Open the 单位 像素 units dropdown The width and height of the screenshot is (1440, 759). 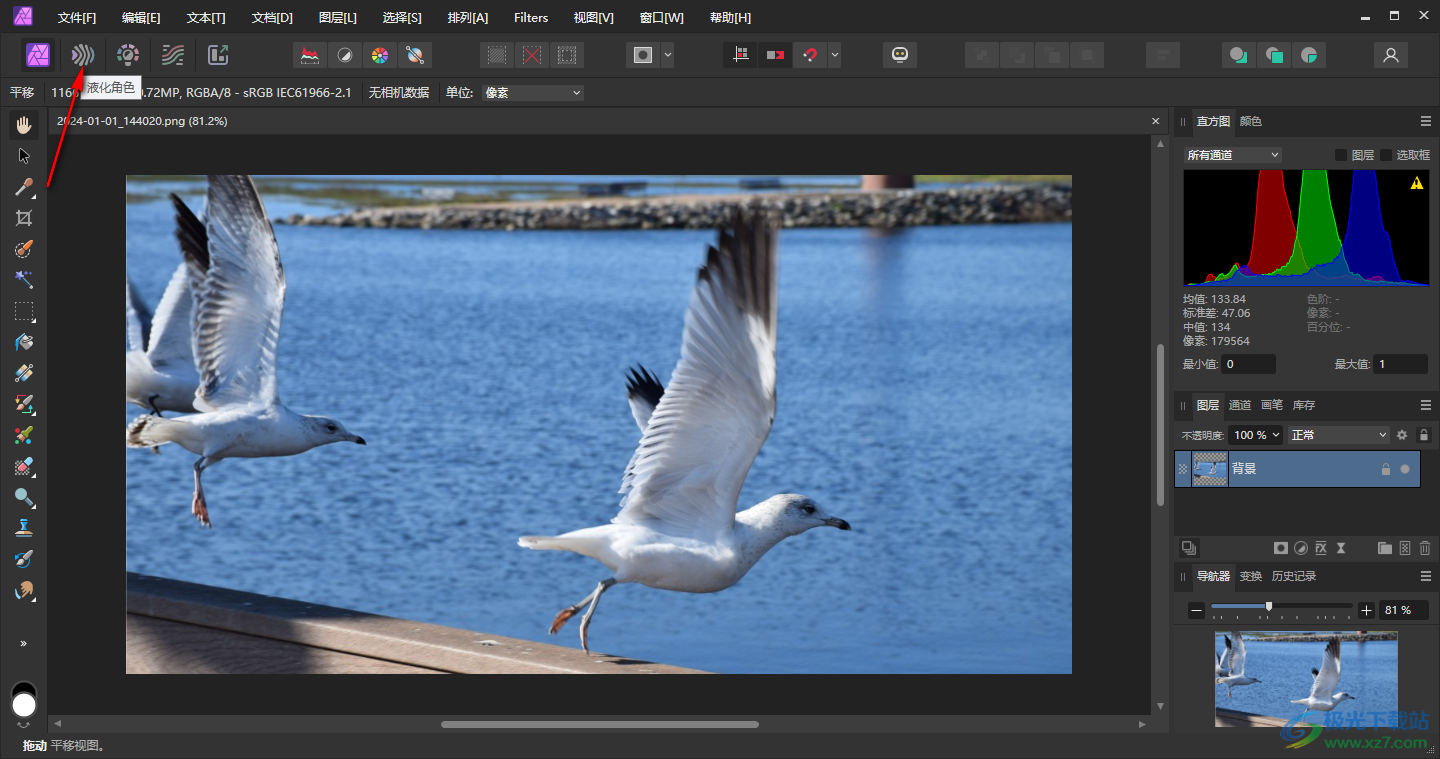pos(532,93)
